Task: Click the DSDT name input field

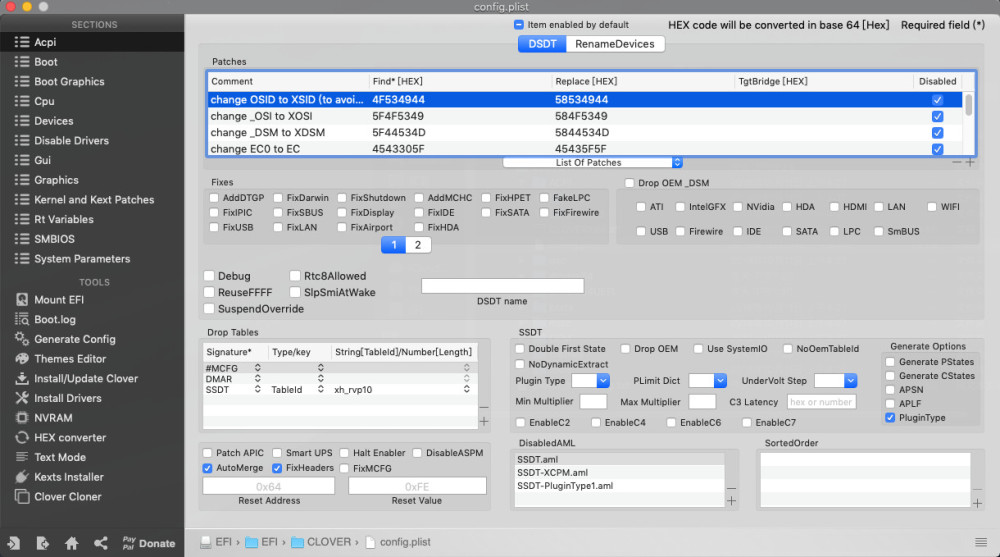Action: click(x=502, y=286)
